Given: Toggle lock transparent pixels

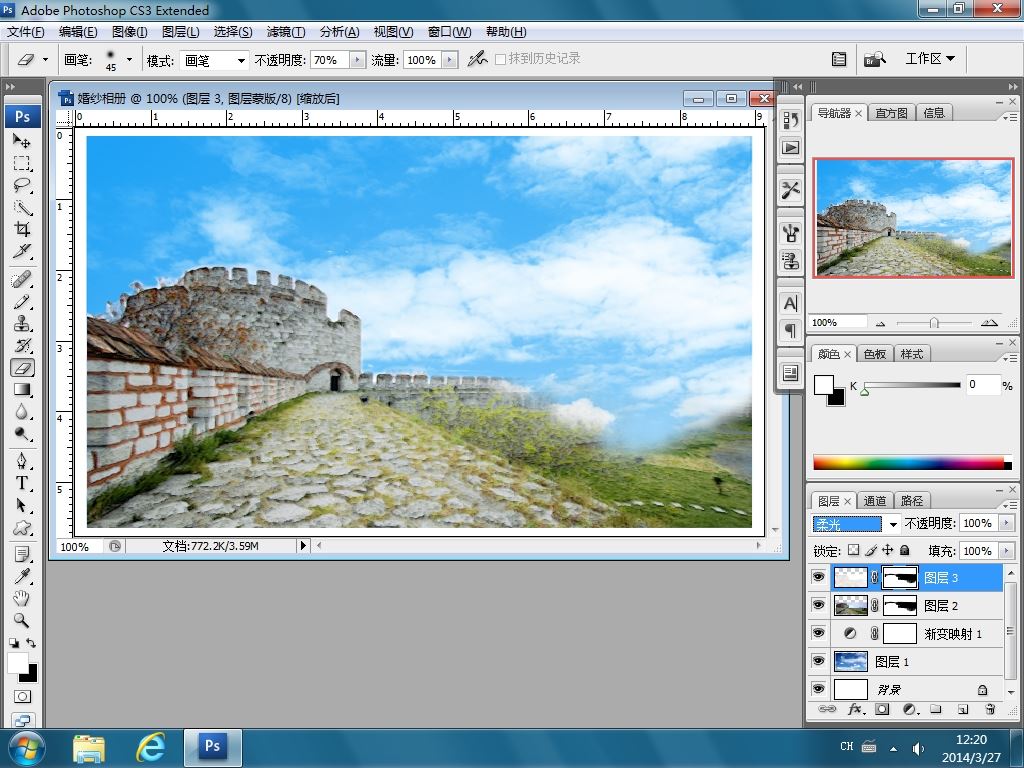Looking at the screenshot, I should [x=854, y=551].
